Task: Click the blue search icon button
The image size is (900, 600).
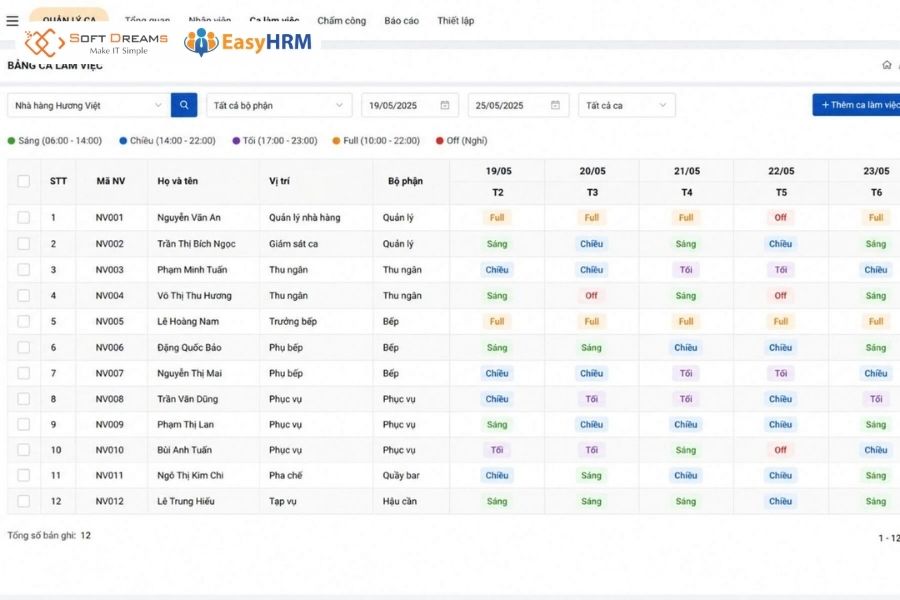Action: [x=184, y=105]
